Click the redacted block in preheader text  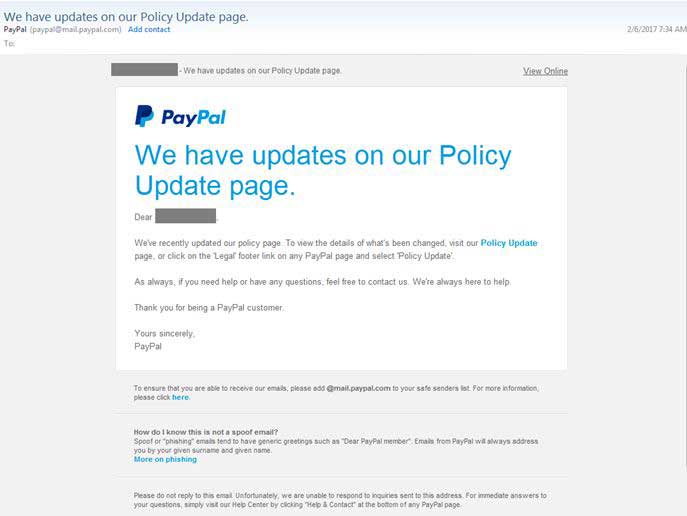[145, 70]
